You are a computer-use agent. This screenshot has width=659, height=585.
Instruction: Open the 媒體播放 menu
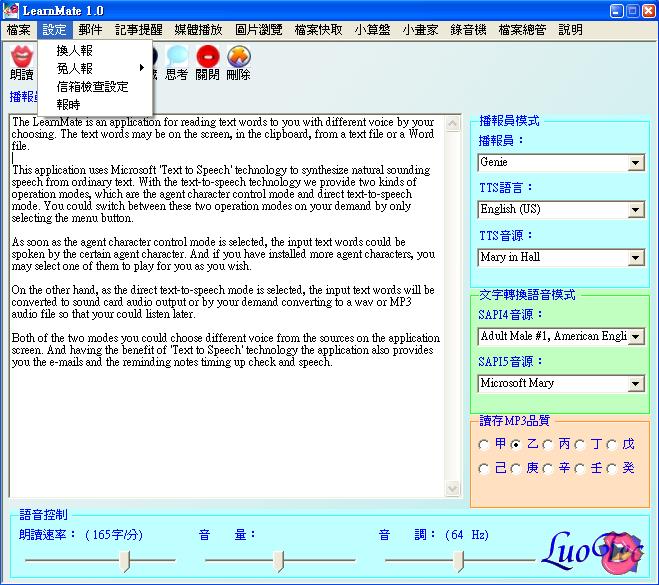[x=198, y=30]
